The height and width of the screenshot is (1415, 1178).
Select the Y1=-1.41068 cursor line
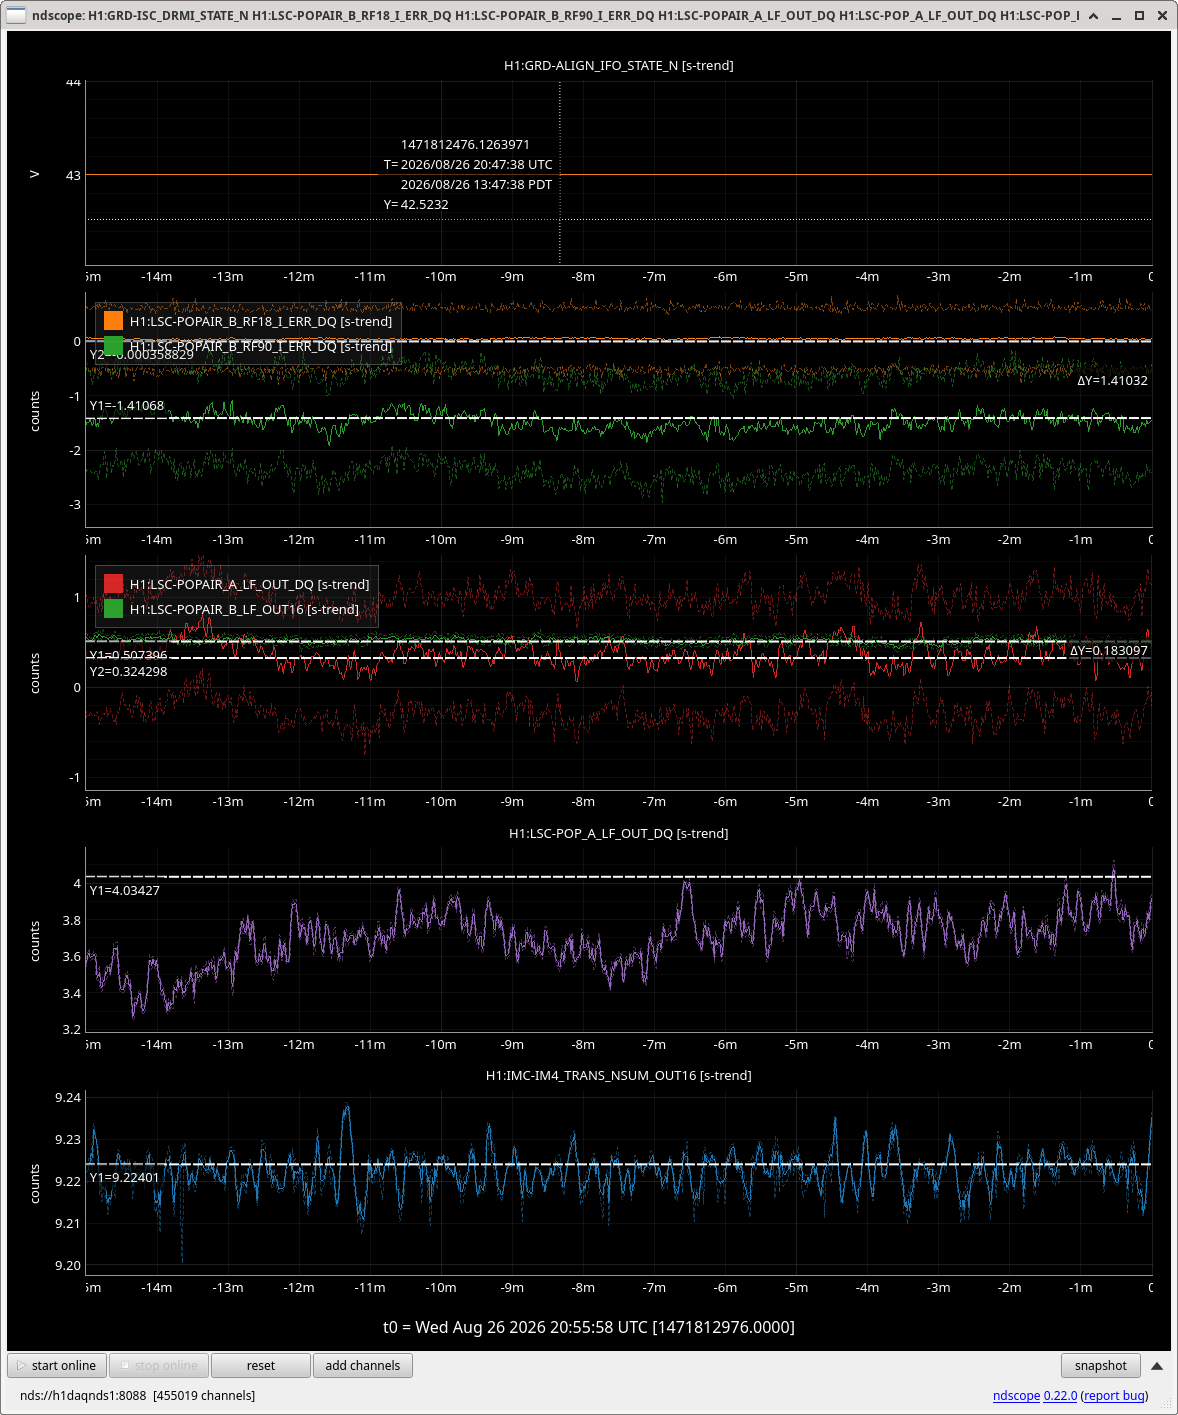pos(618,418)
